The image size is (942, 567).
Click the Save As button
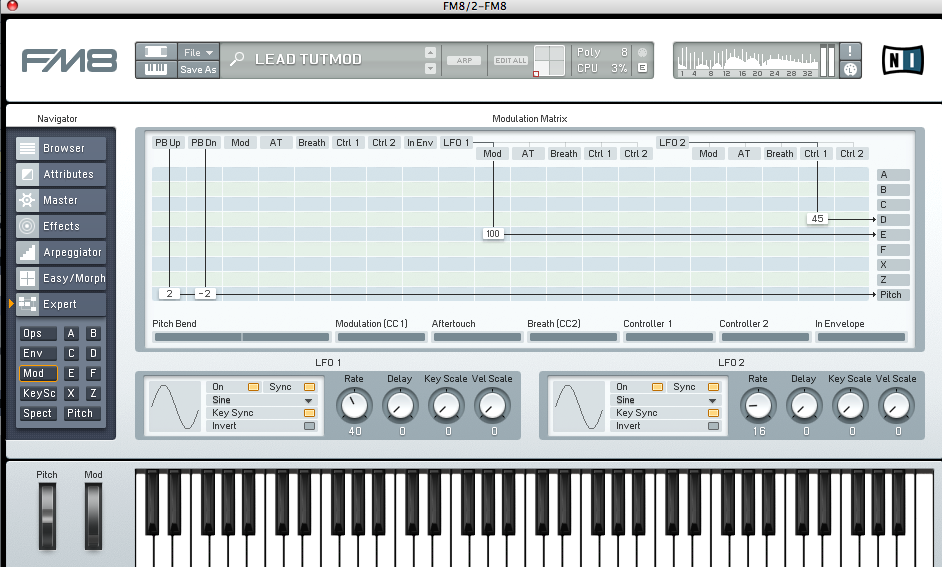tap(198, 70)
